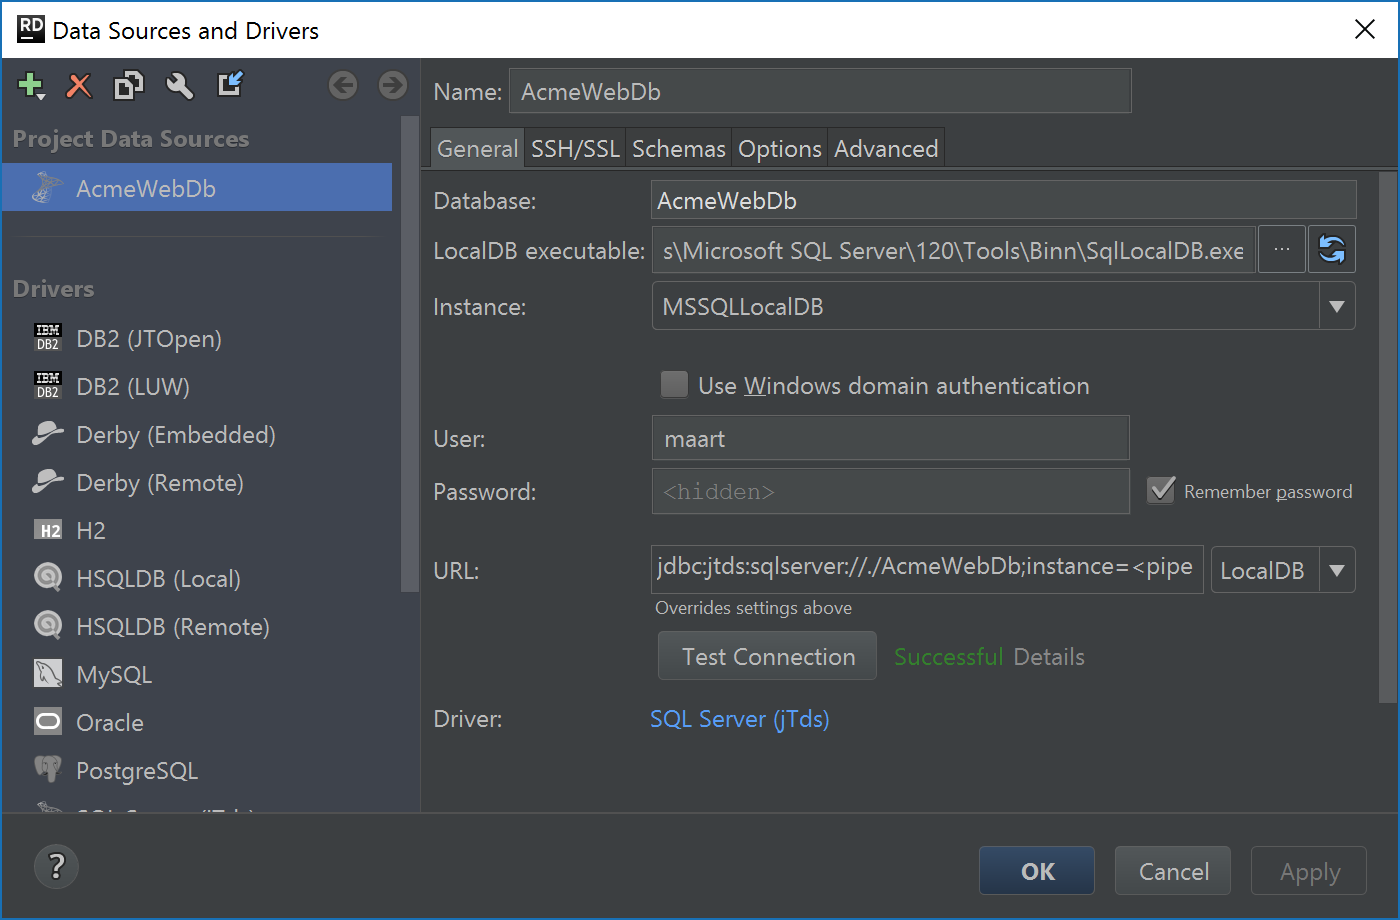The image size is (1400, 920).
Task: Go back with left arrow icon
Action: 343,86
